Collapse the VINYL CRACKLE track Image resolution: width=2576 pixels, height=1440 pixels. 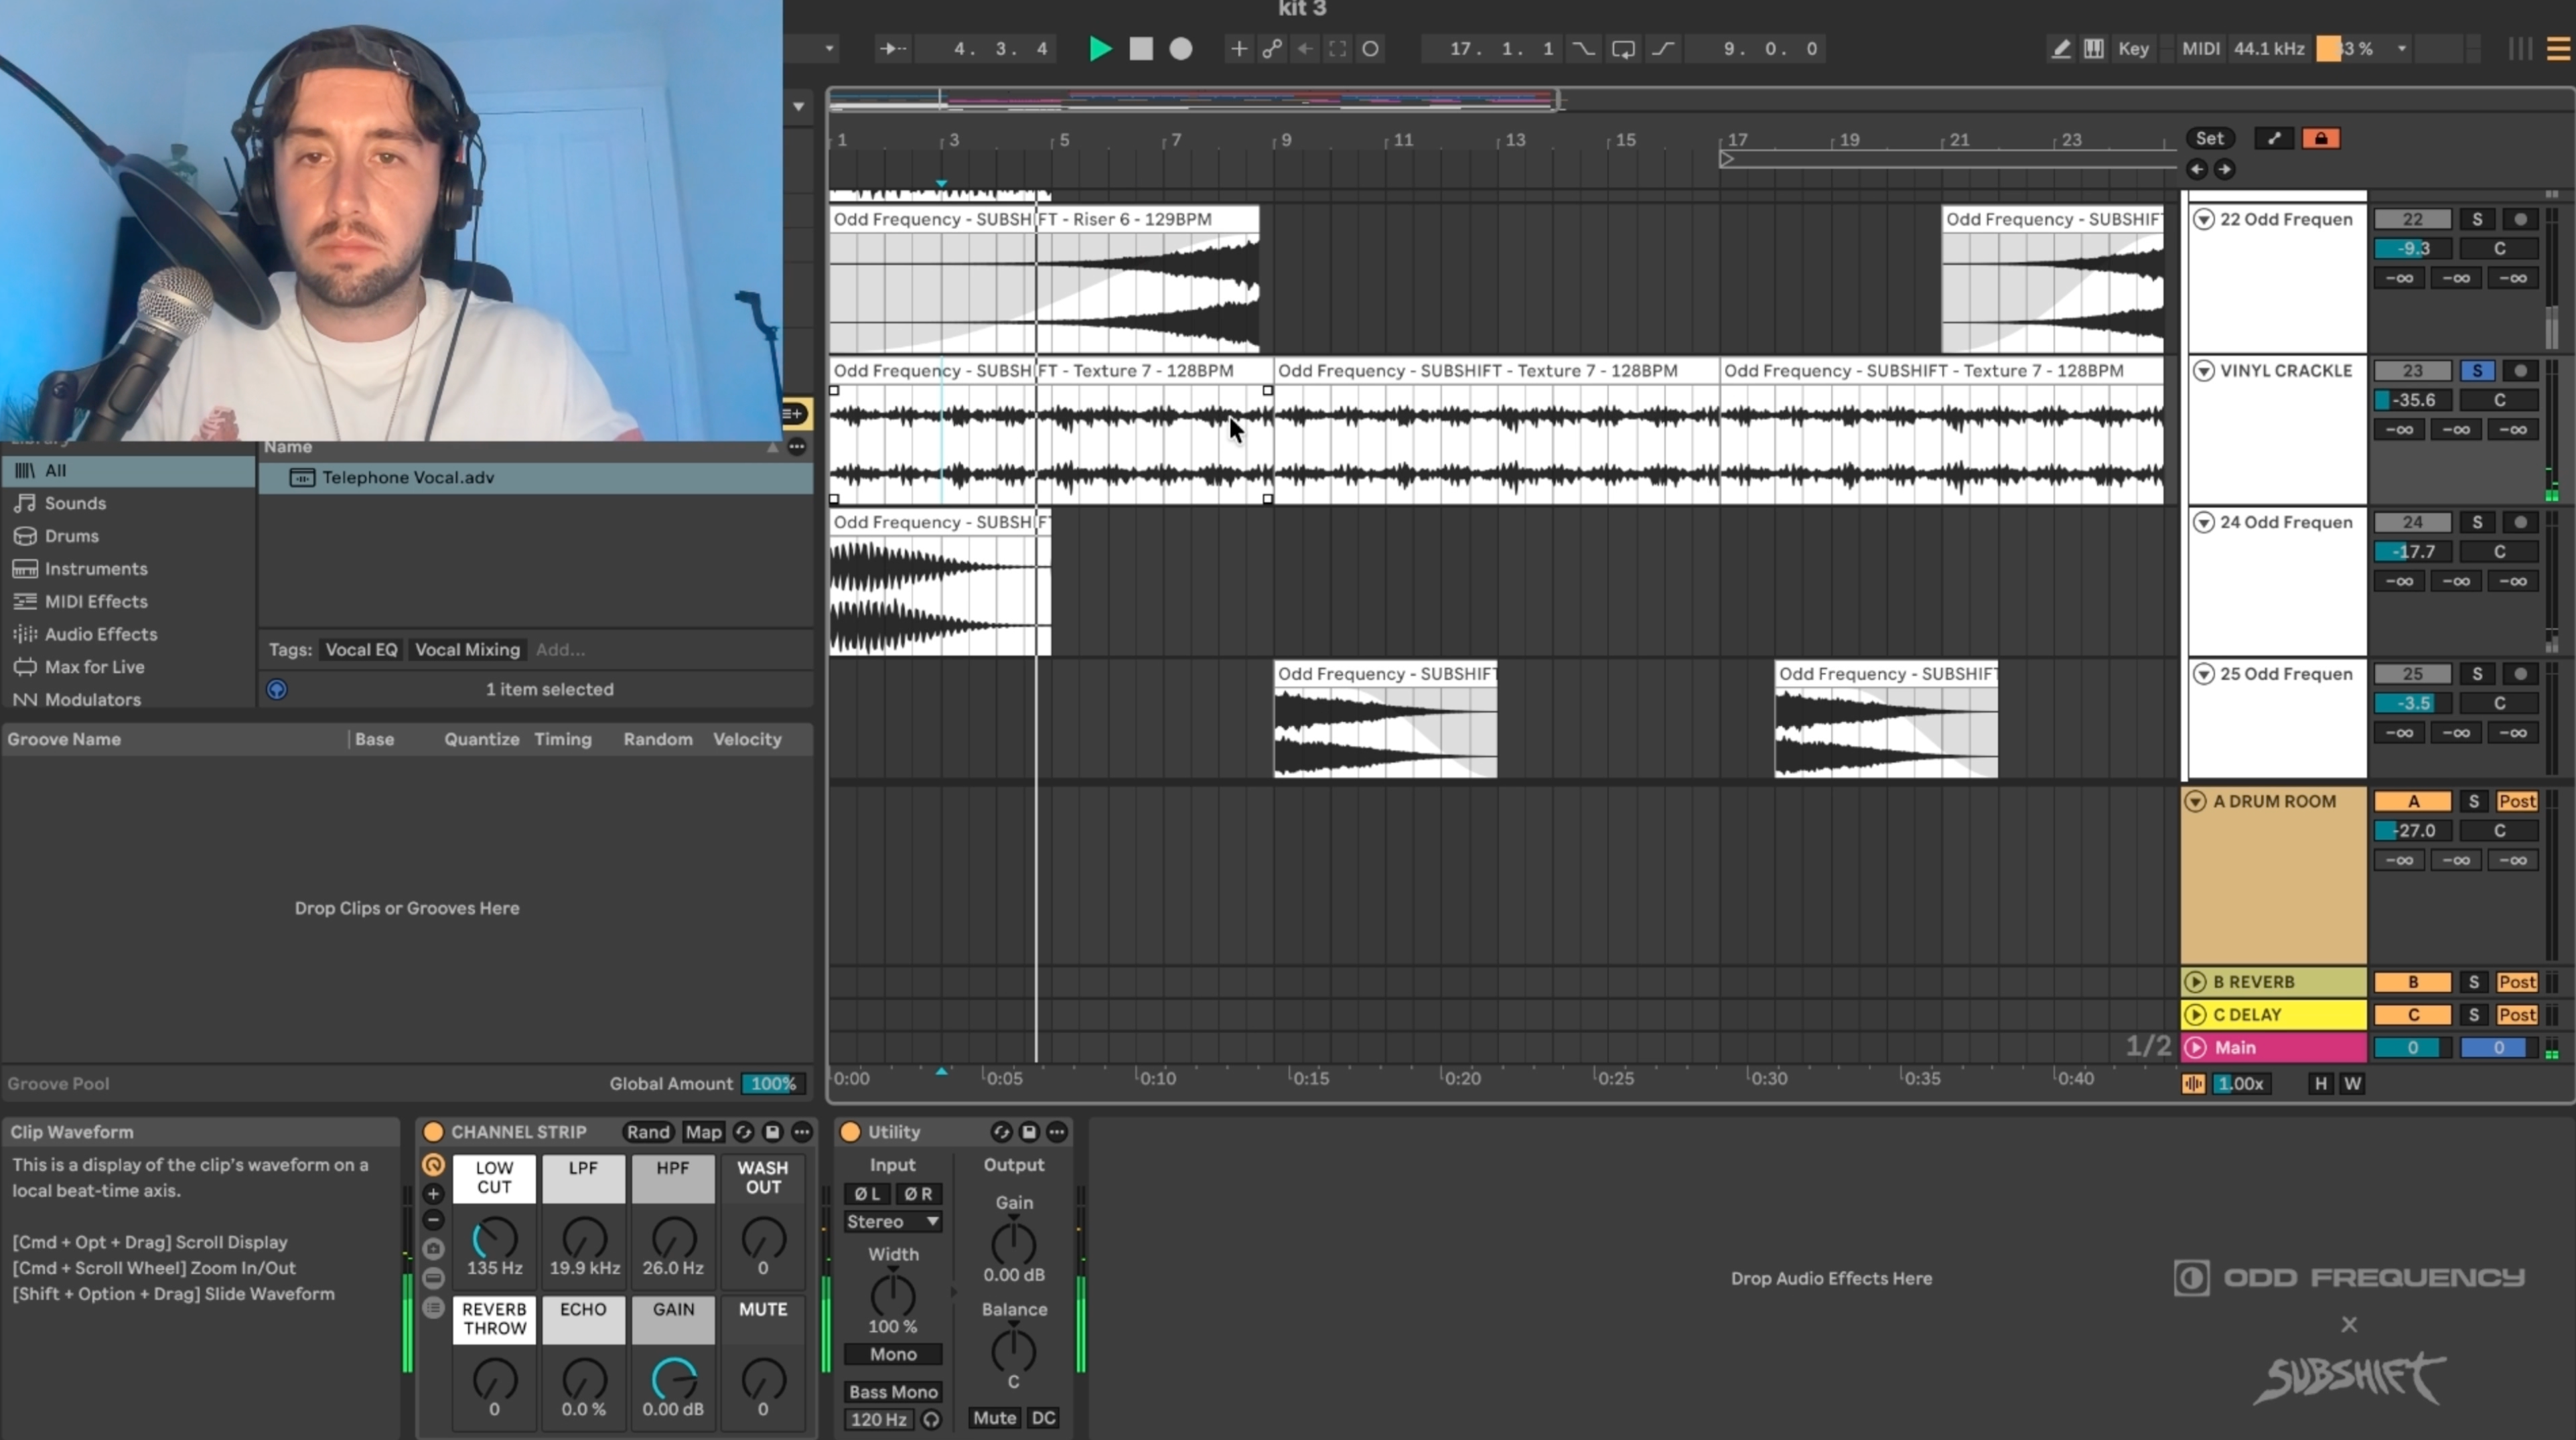coord(2204,370)
